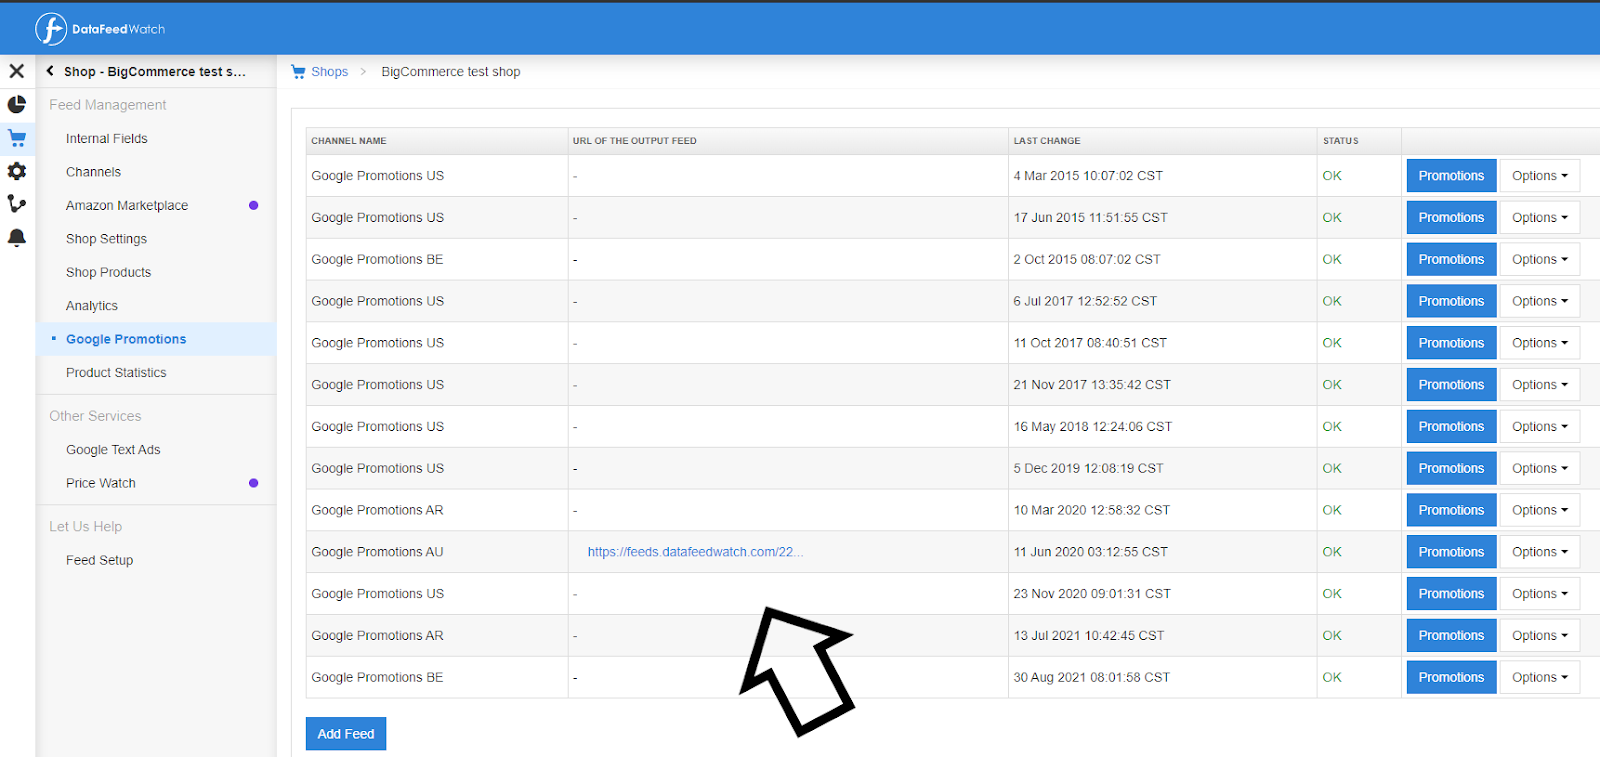The width and height of the screenshot is (1600, 757).
Task: Click the Shops breadcrumb link
Action: 329,72
